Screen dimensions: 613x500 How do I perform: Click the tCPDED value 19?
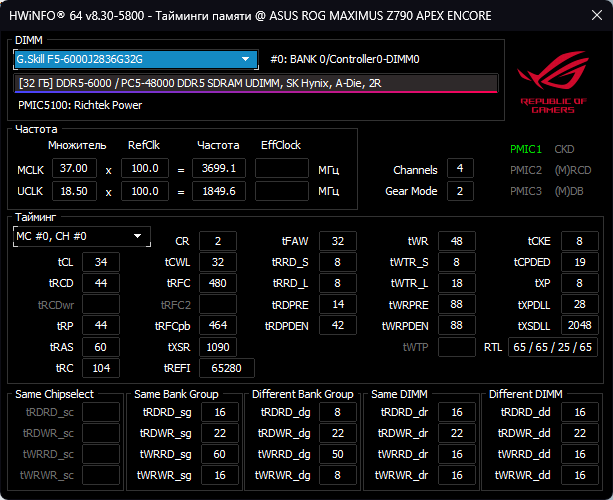tap(580, 262)
